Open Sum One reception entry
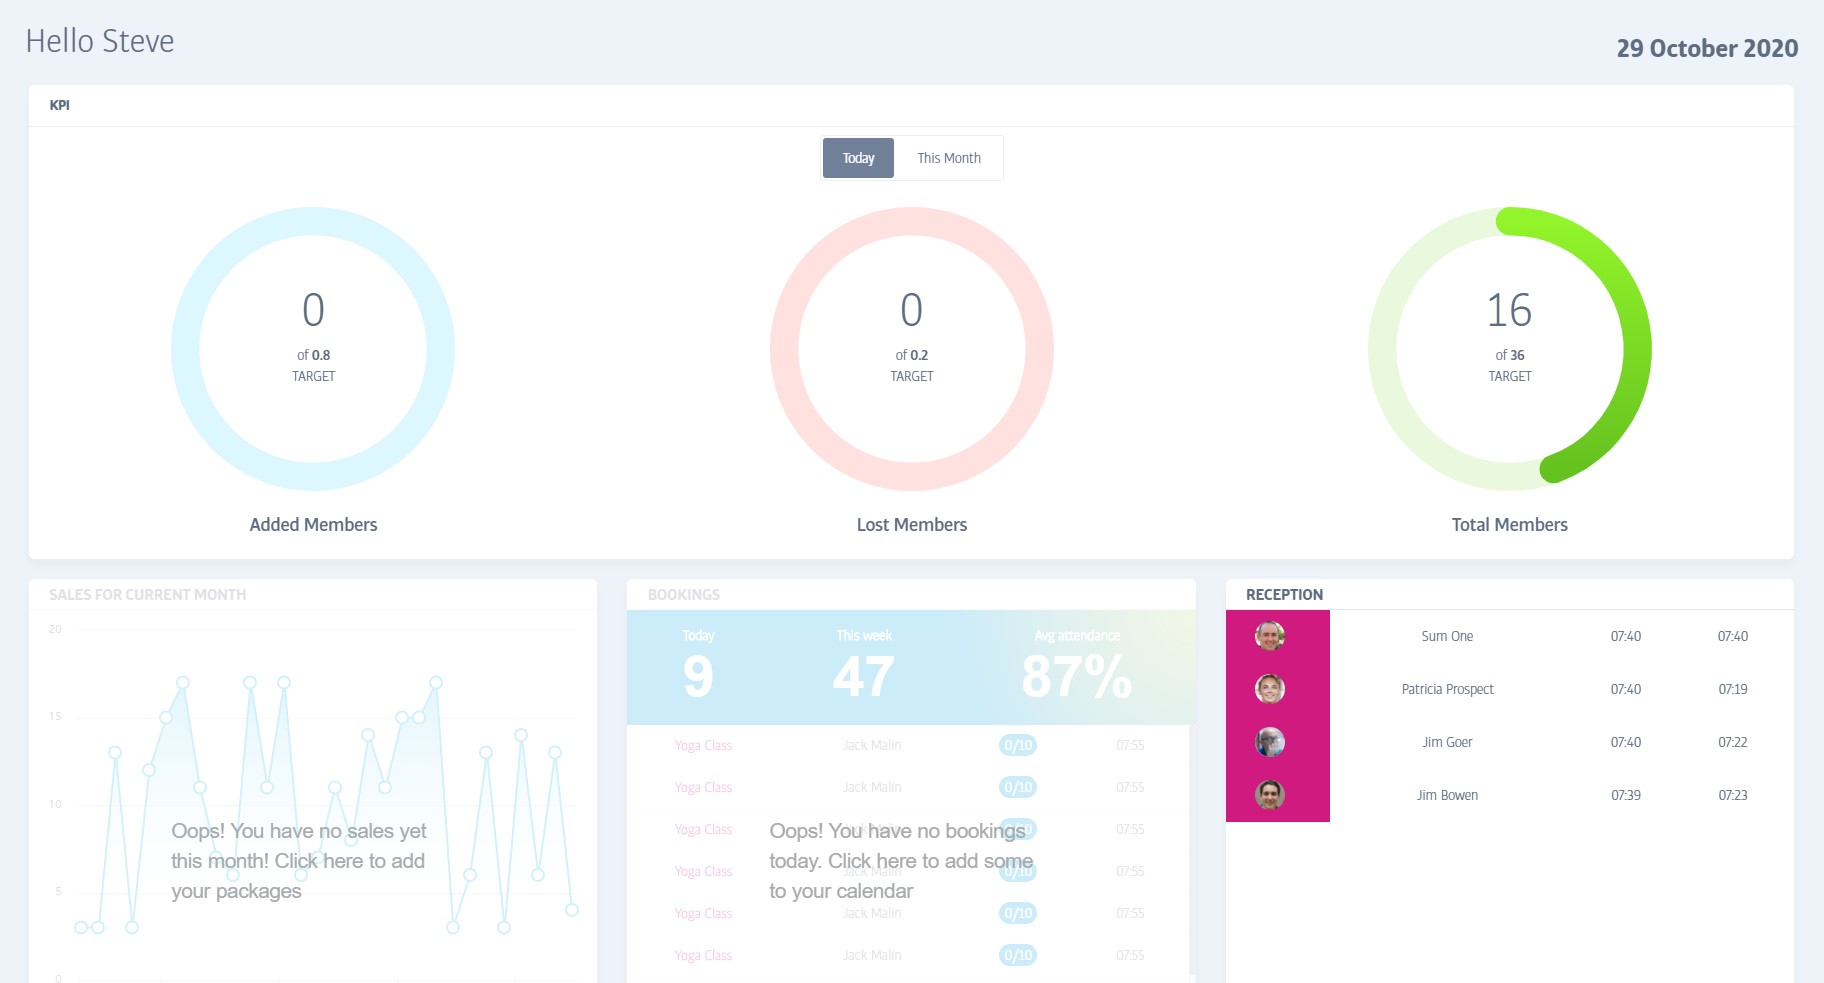The height and width of the screenshot is (983, 1824). point(1509,636)
